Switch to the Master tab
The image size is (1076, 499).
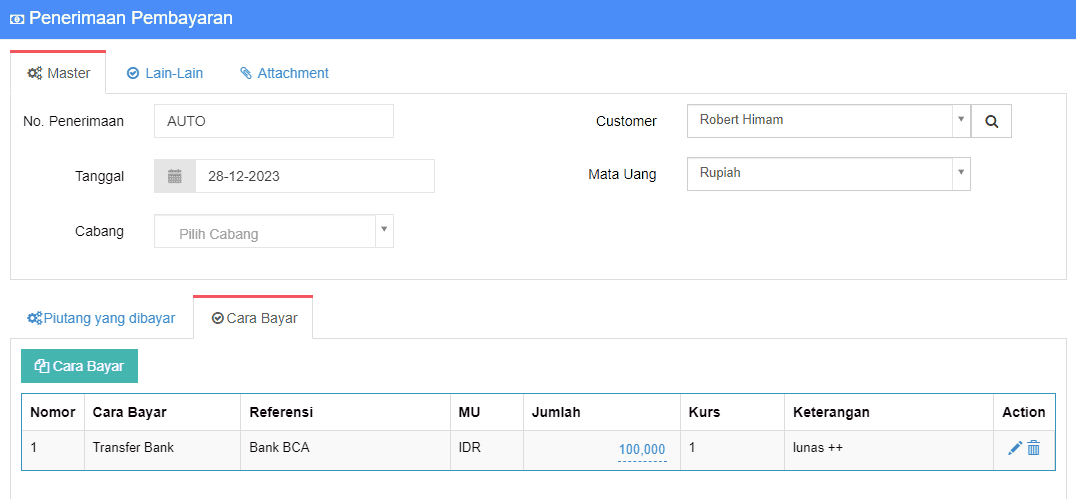pyautogui.click(x=59, y=73)
